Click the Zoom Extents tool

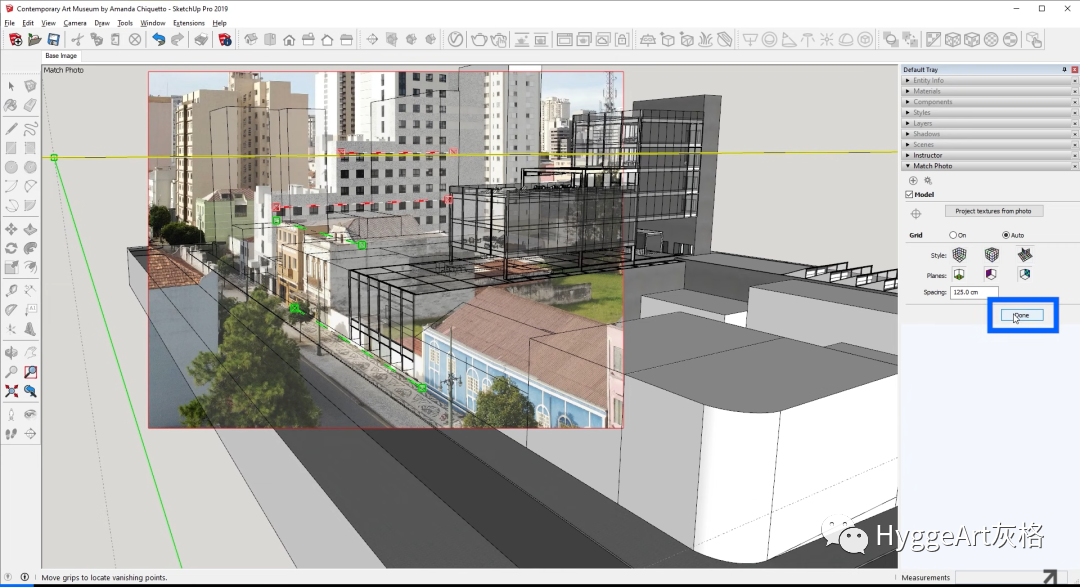tap(11, 391)
